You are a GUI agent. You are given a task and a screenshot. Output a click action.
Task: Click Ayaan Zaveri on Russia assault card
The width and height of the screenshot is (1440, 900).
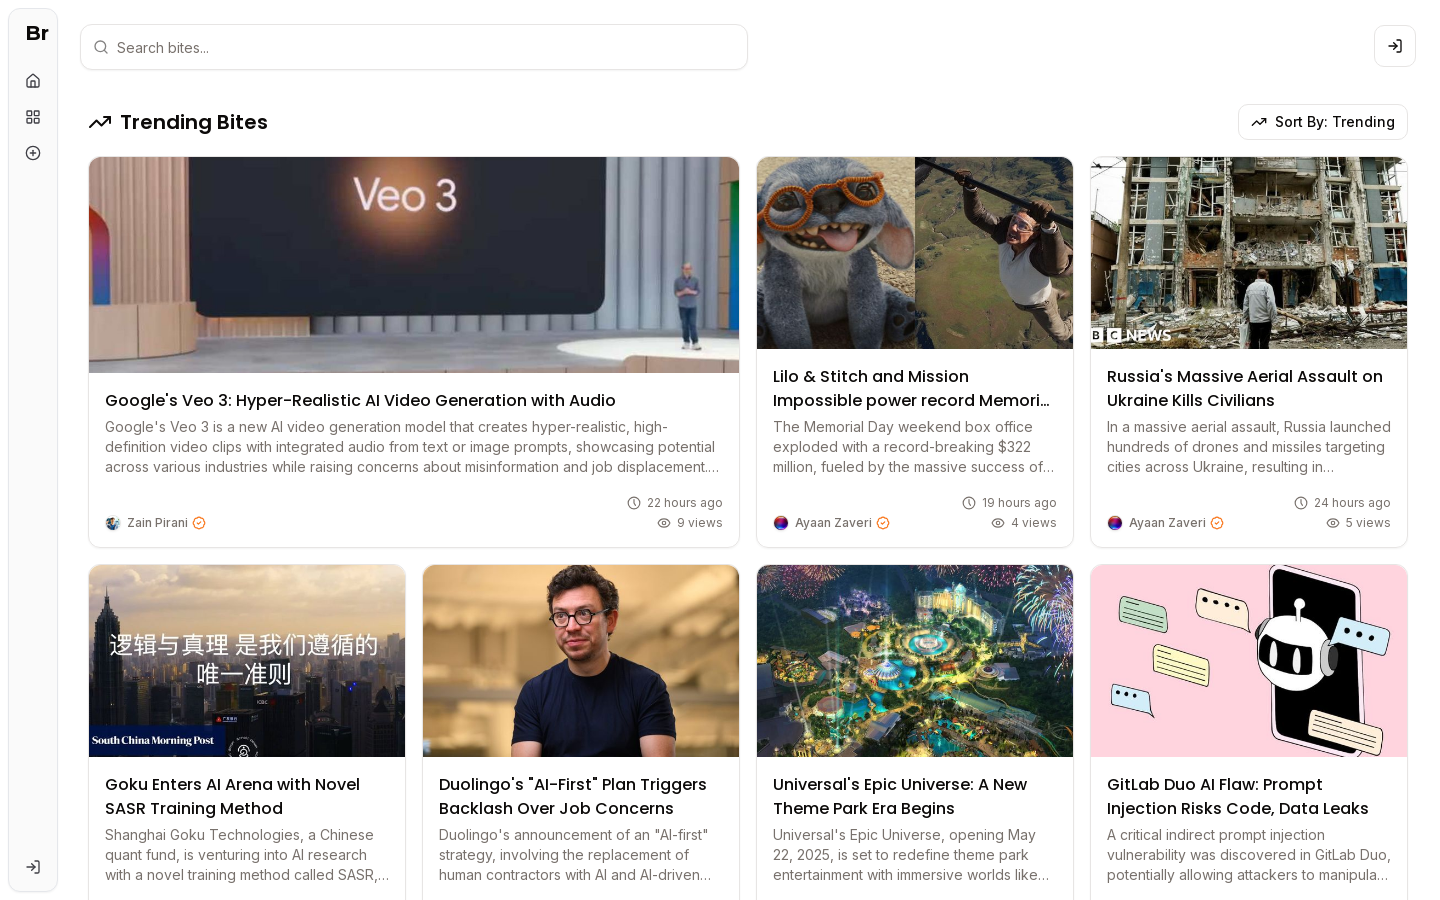pyautogui.click(x=1167, y=523)
